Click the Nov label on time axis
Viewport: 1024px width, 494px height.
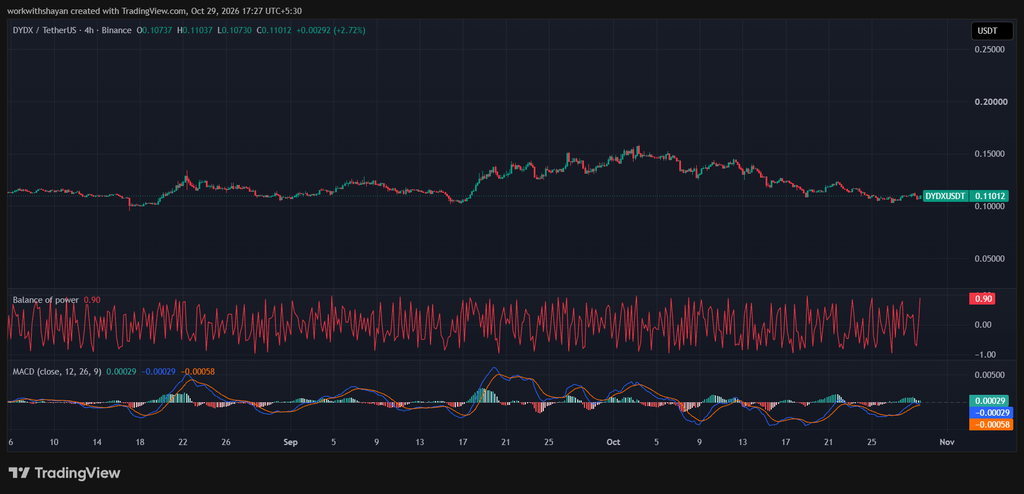(947, 442)
